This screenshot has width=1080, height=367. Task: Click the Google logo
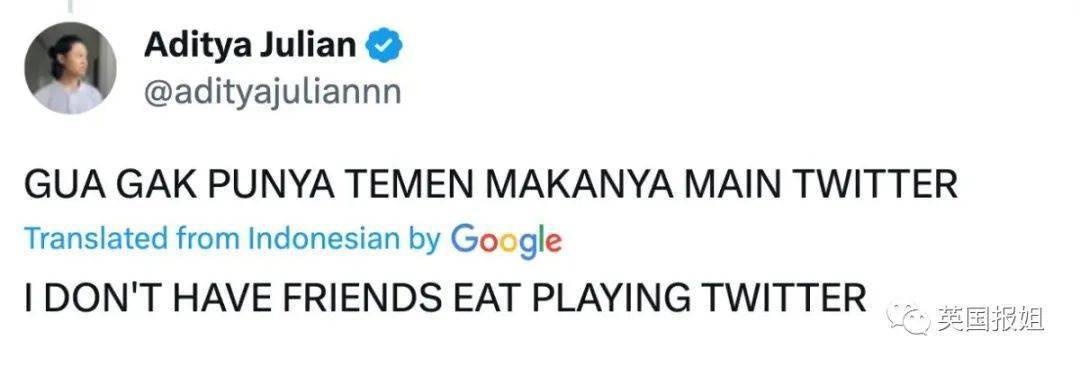pos(506,242)
